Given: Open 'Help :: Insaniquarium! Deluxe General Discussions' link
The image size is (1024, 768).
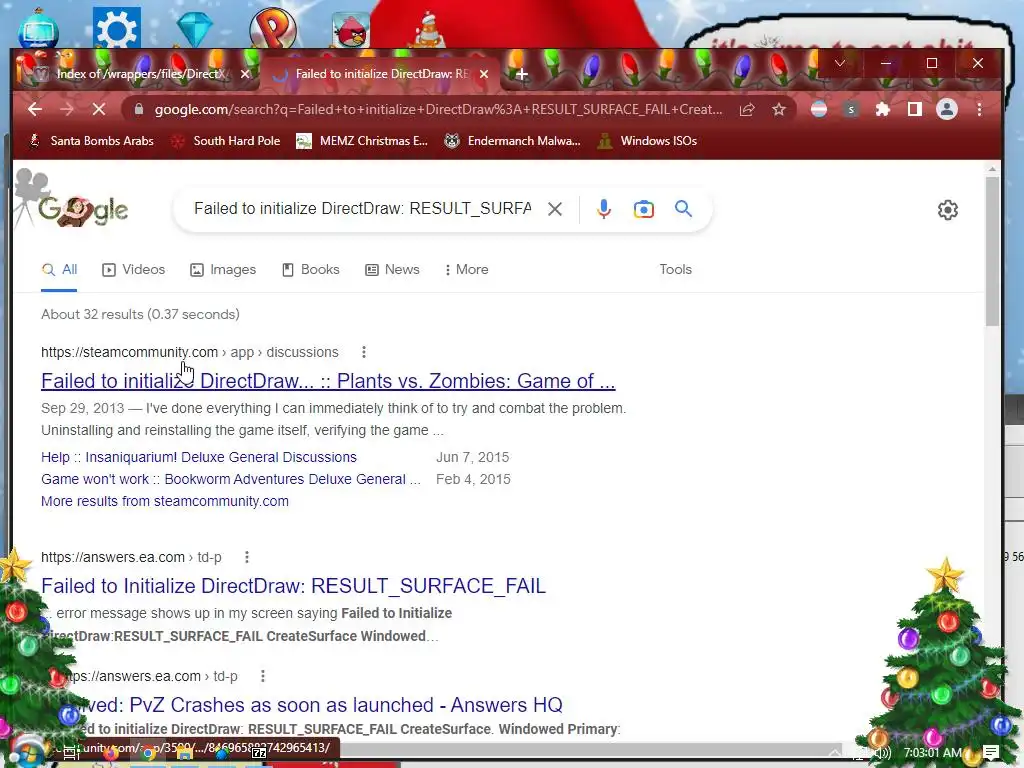Looking at the screenshot, I should [199, 457].
